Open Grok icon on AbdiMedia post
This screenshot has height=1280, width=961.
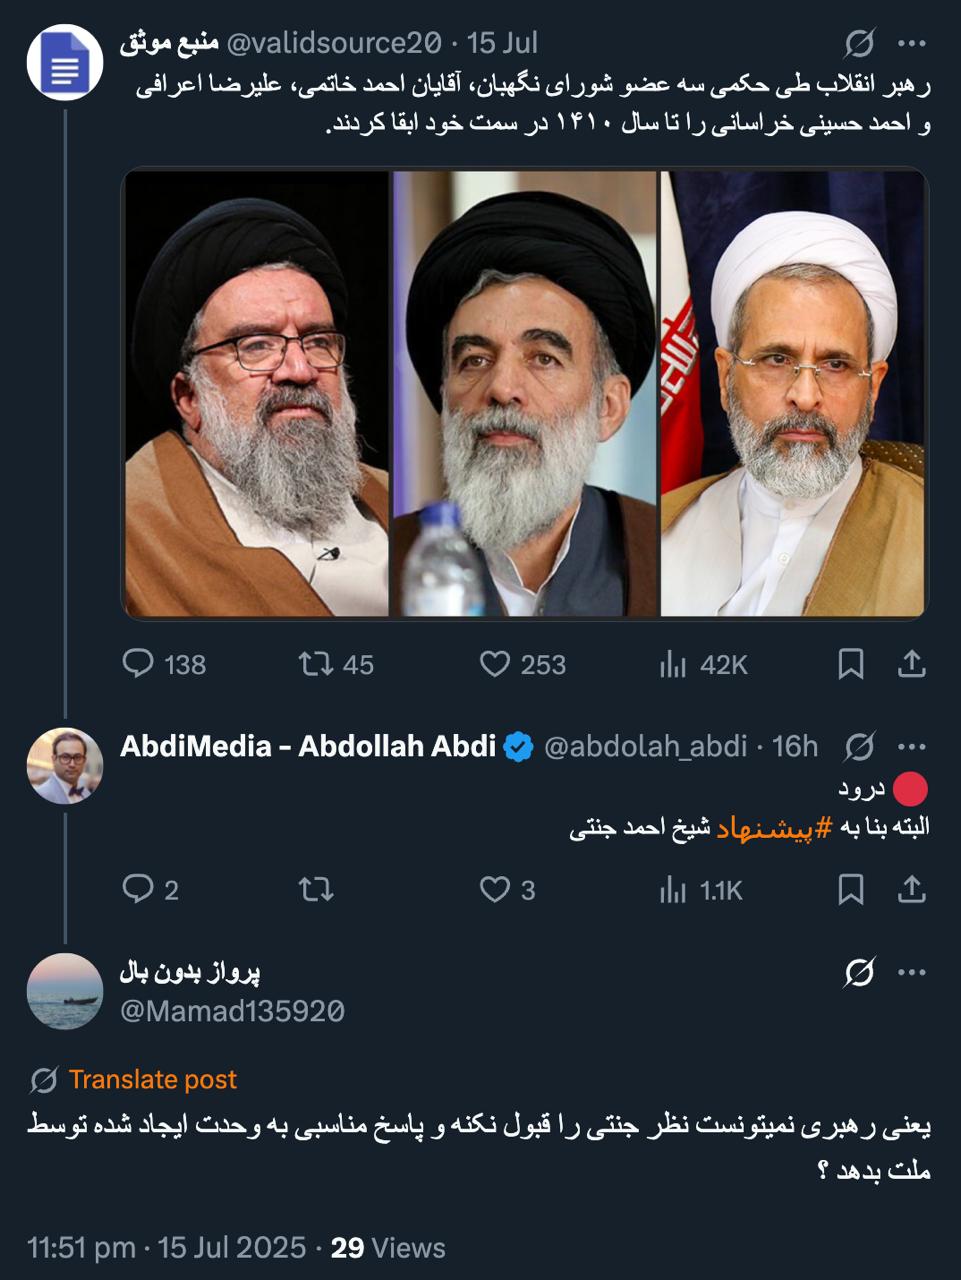coord(859,746)
